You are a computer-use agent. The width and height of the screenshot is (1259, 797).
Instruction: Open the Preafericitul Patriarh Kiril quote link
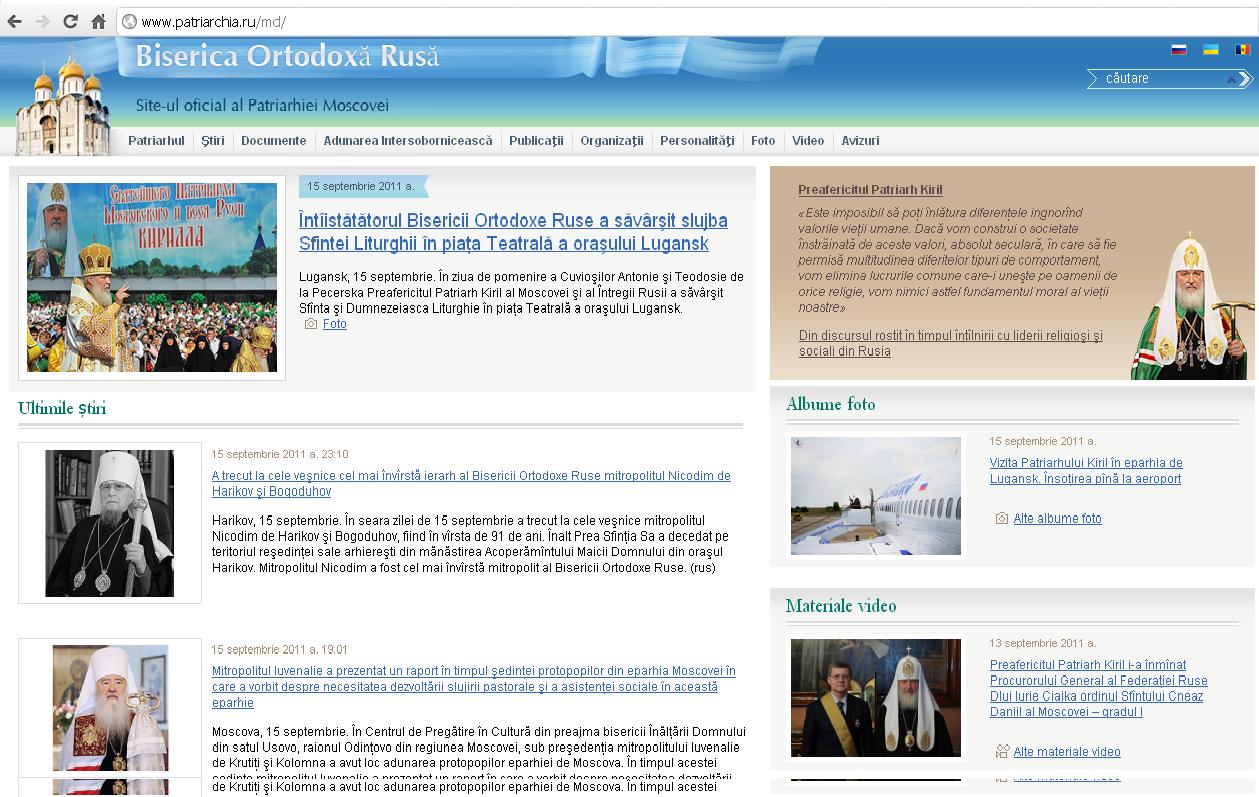click(x=870, y=190)
